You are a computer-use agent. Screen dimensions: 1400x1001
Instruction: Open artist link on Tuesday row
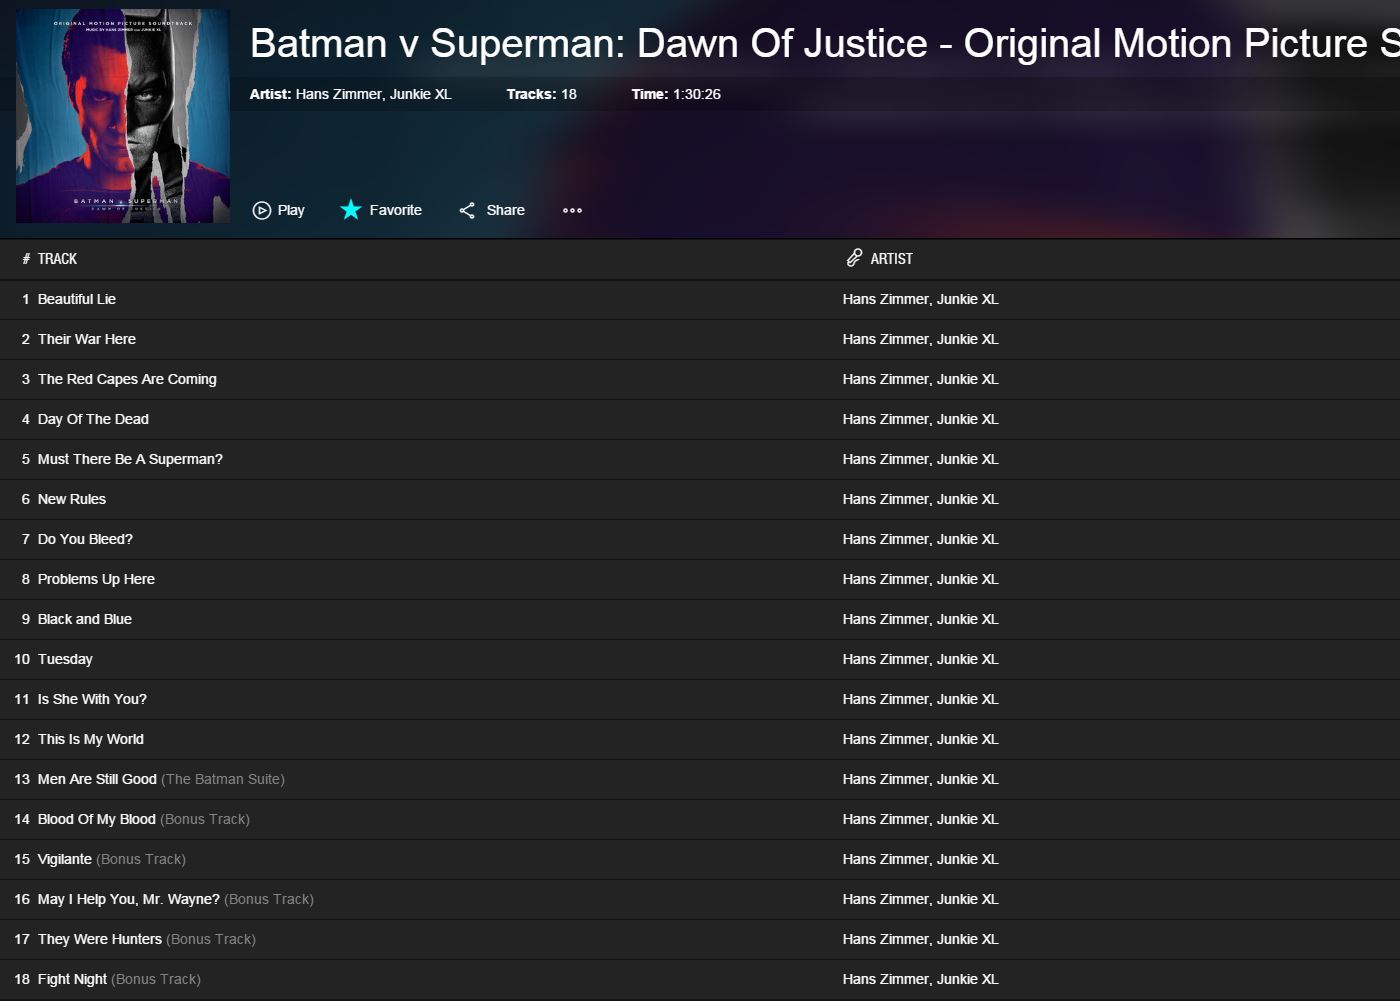click(x=920, y=659)
